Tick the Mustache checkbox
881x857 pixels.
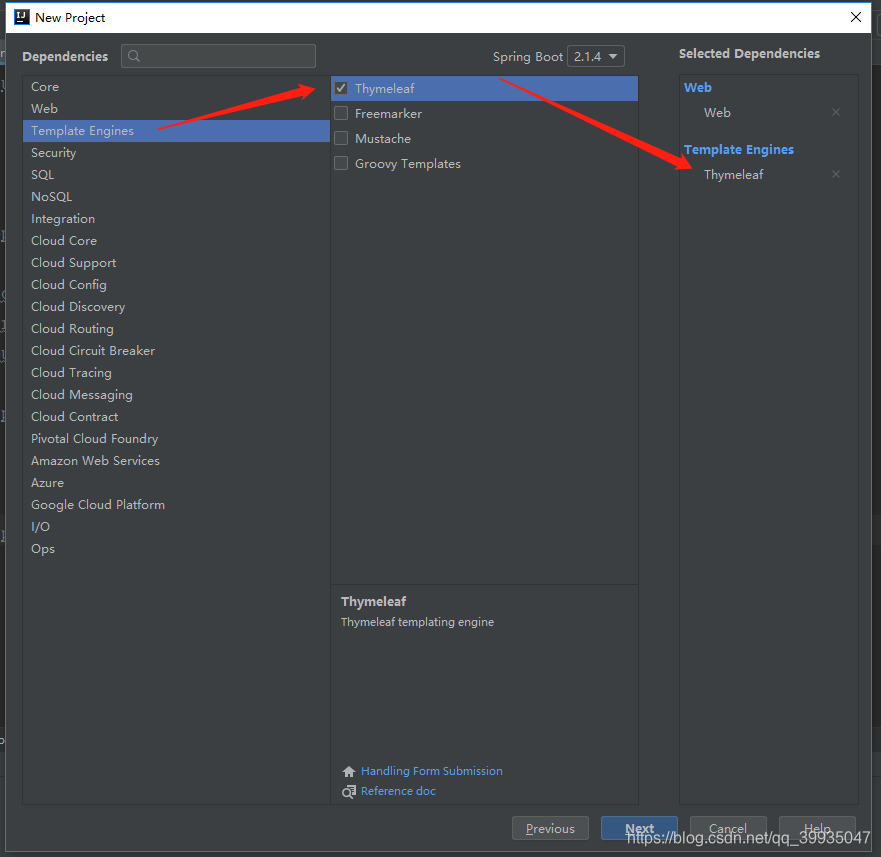tap(341, 138)
